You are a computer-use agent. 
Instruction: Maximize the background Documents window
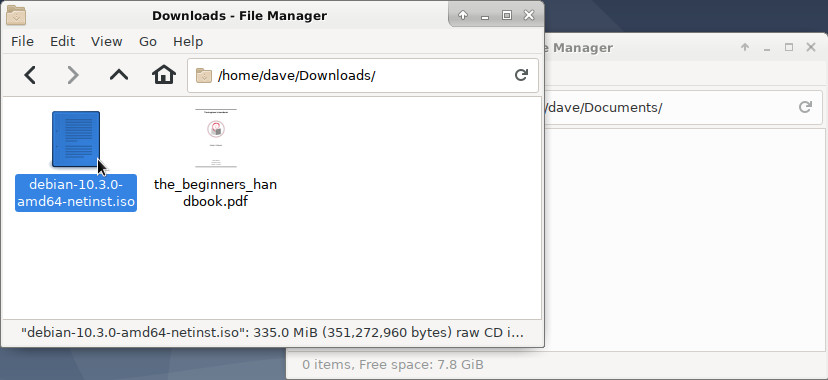click(x=789, y=48)
